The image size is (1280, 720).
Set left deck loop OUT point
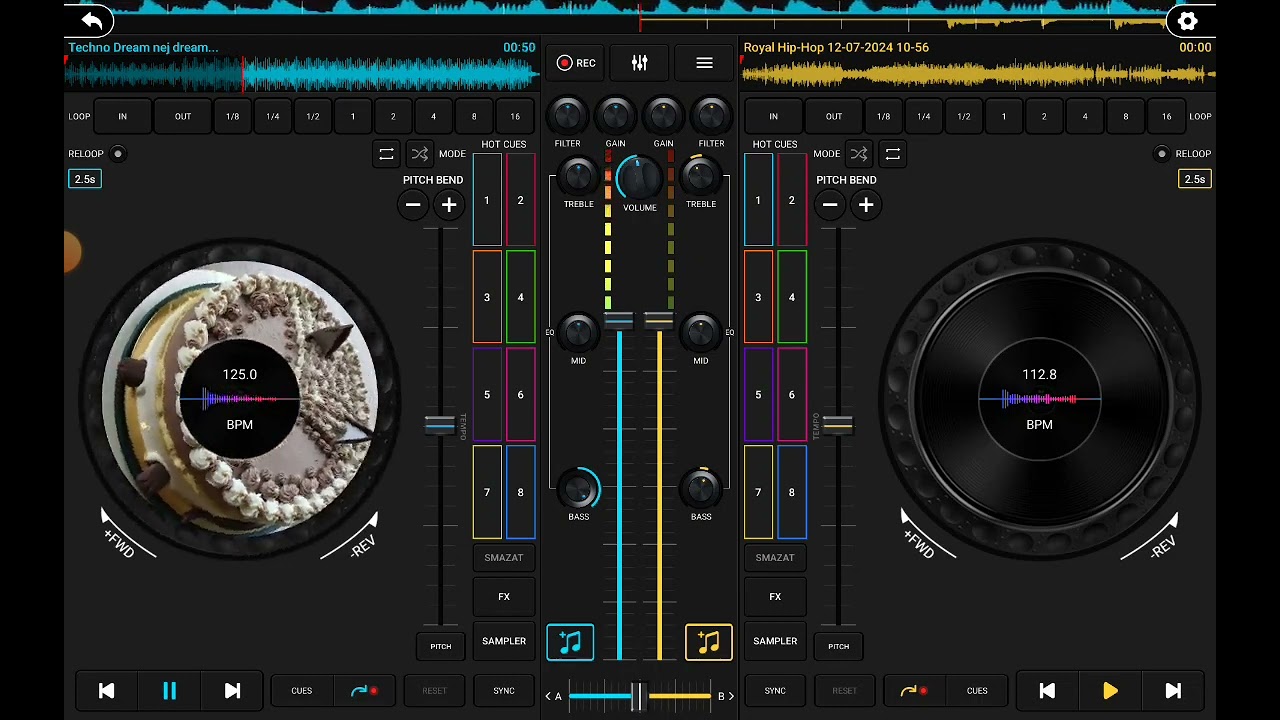183,116
